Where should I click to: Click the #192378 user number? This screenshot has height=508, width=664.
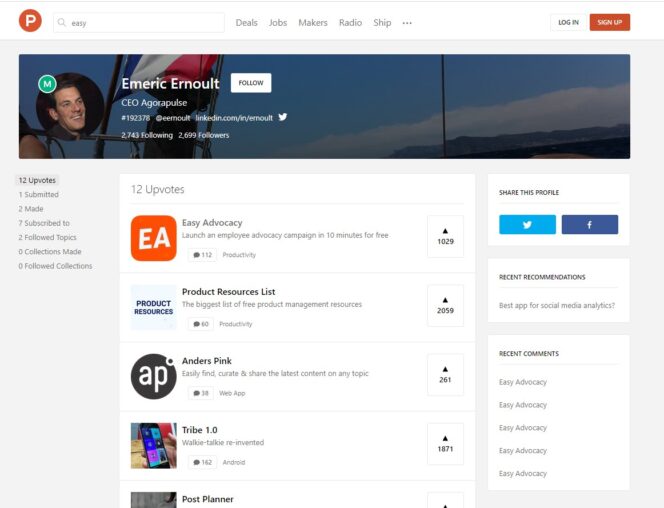pyautogui.click(x=136, y=118)
